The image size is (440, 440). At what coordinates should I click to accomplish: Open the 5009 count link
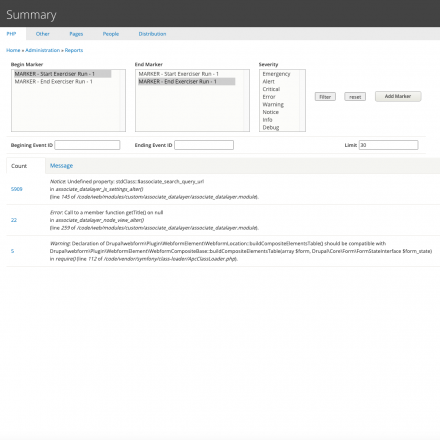pyautogui.click(x=17, y=189)
